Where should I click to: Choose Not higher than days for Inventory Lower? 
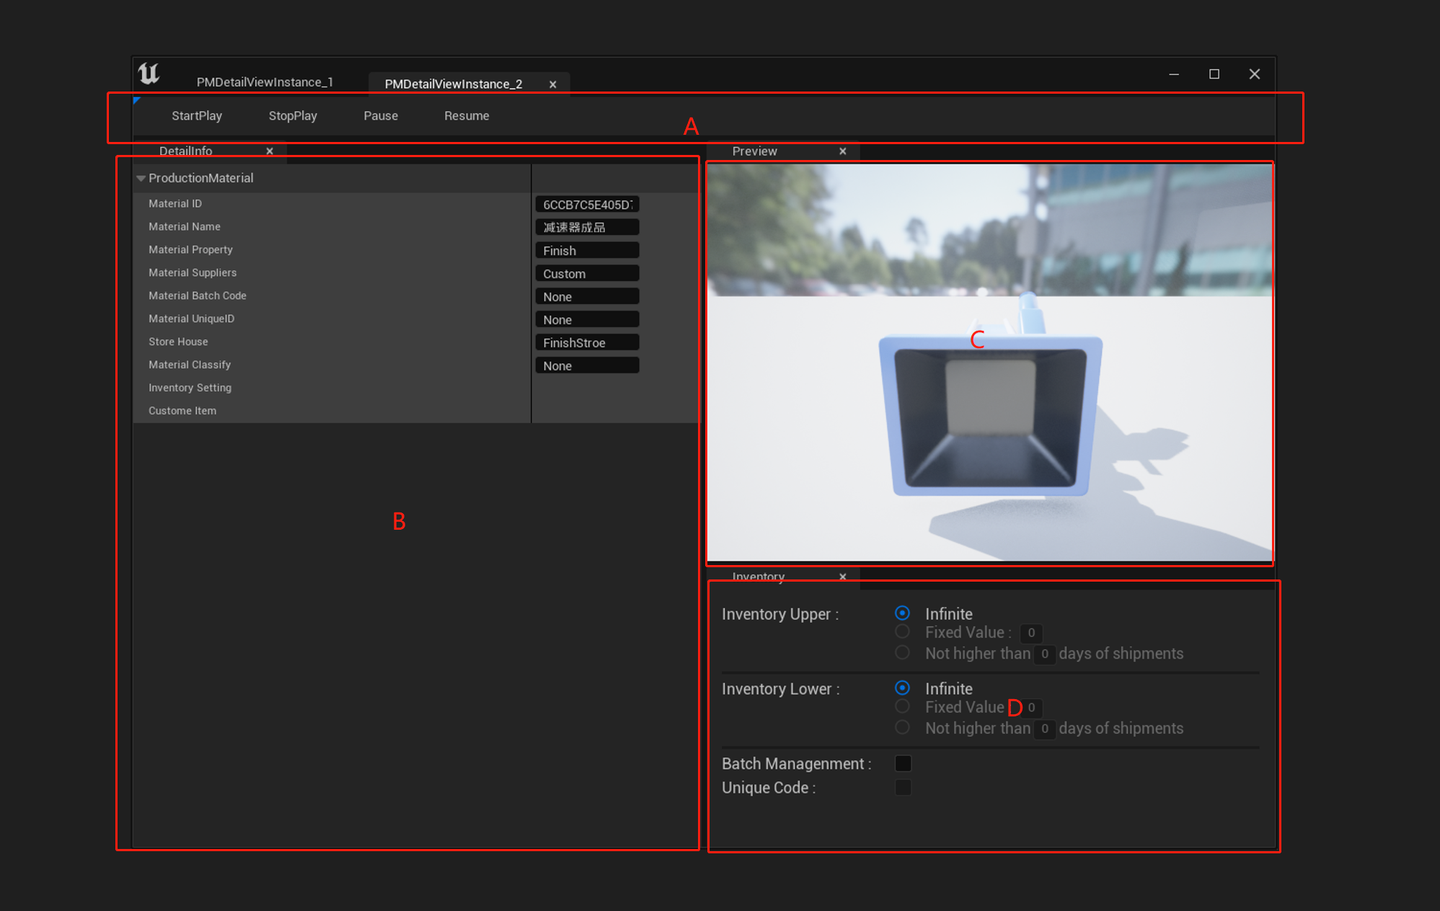[901, 728]
